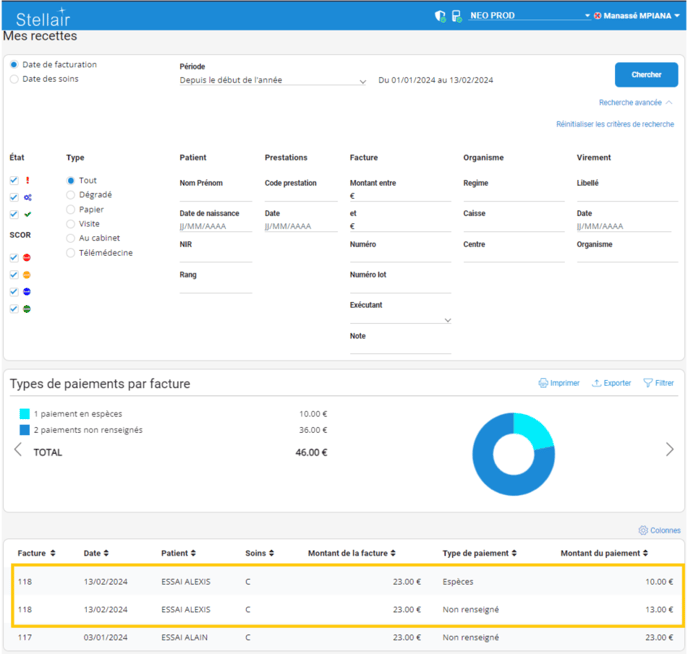Sort by Facture column sort arrows
688x654 pixels.
[x=53, y=553]
